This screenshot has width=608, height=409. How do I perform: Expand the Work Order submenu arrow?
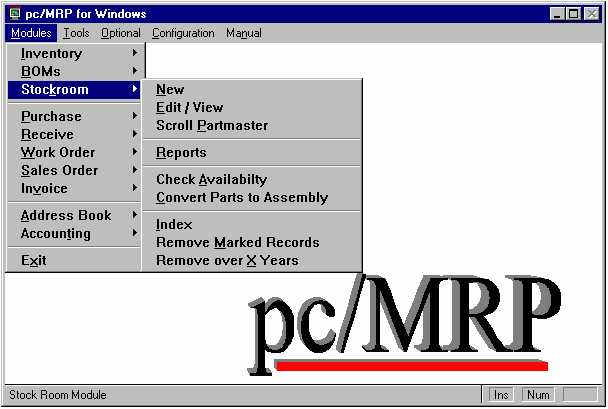pos(135,152)
